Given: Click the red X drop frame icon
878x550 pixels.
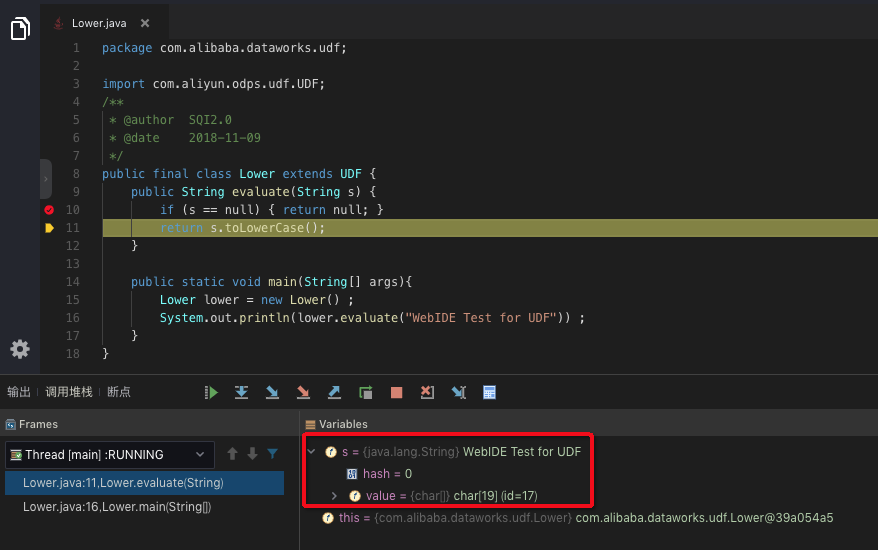Looking at the screenshot, I should pos(427,393).
